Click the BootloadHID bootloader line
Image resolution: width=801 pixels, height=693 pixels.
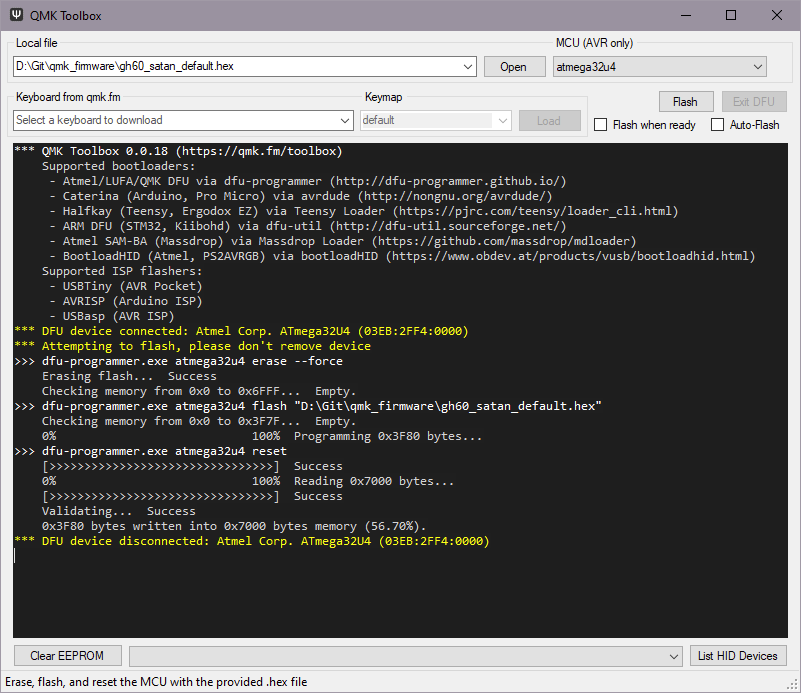coord(402,256)
